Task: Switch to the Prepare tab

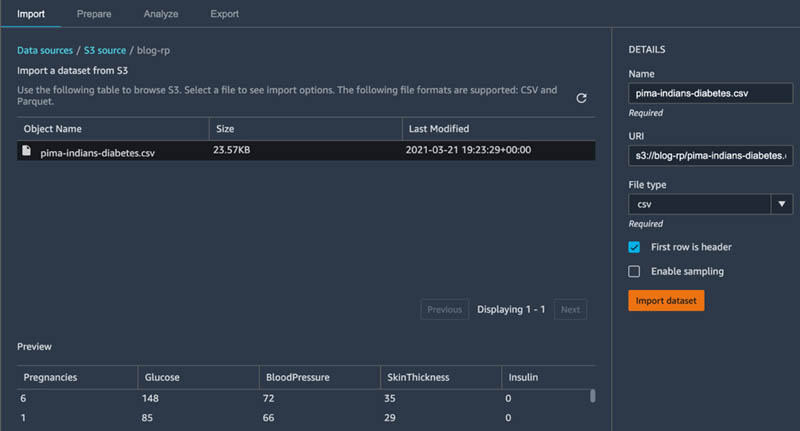Action: 94,14
